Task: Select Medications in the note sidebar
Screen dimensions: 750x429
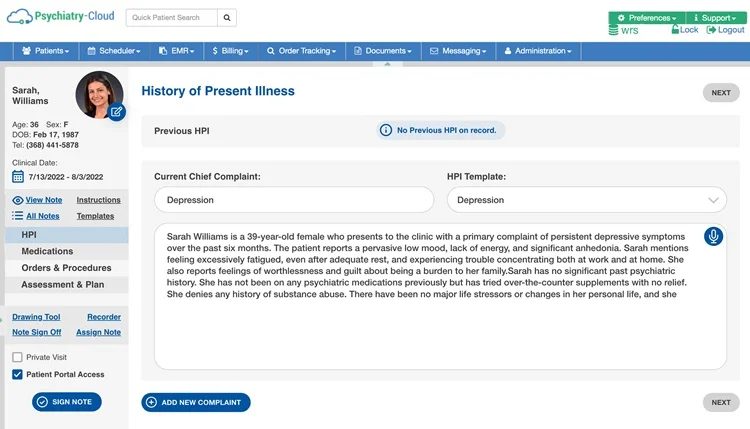Action: 47,251
